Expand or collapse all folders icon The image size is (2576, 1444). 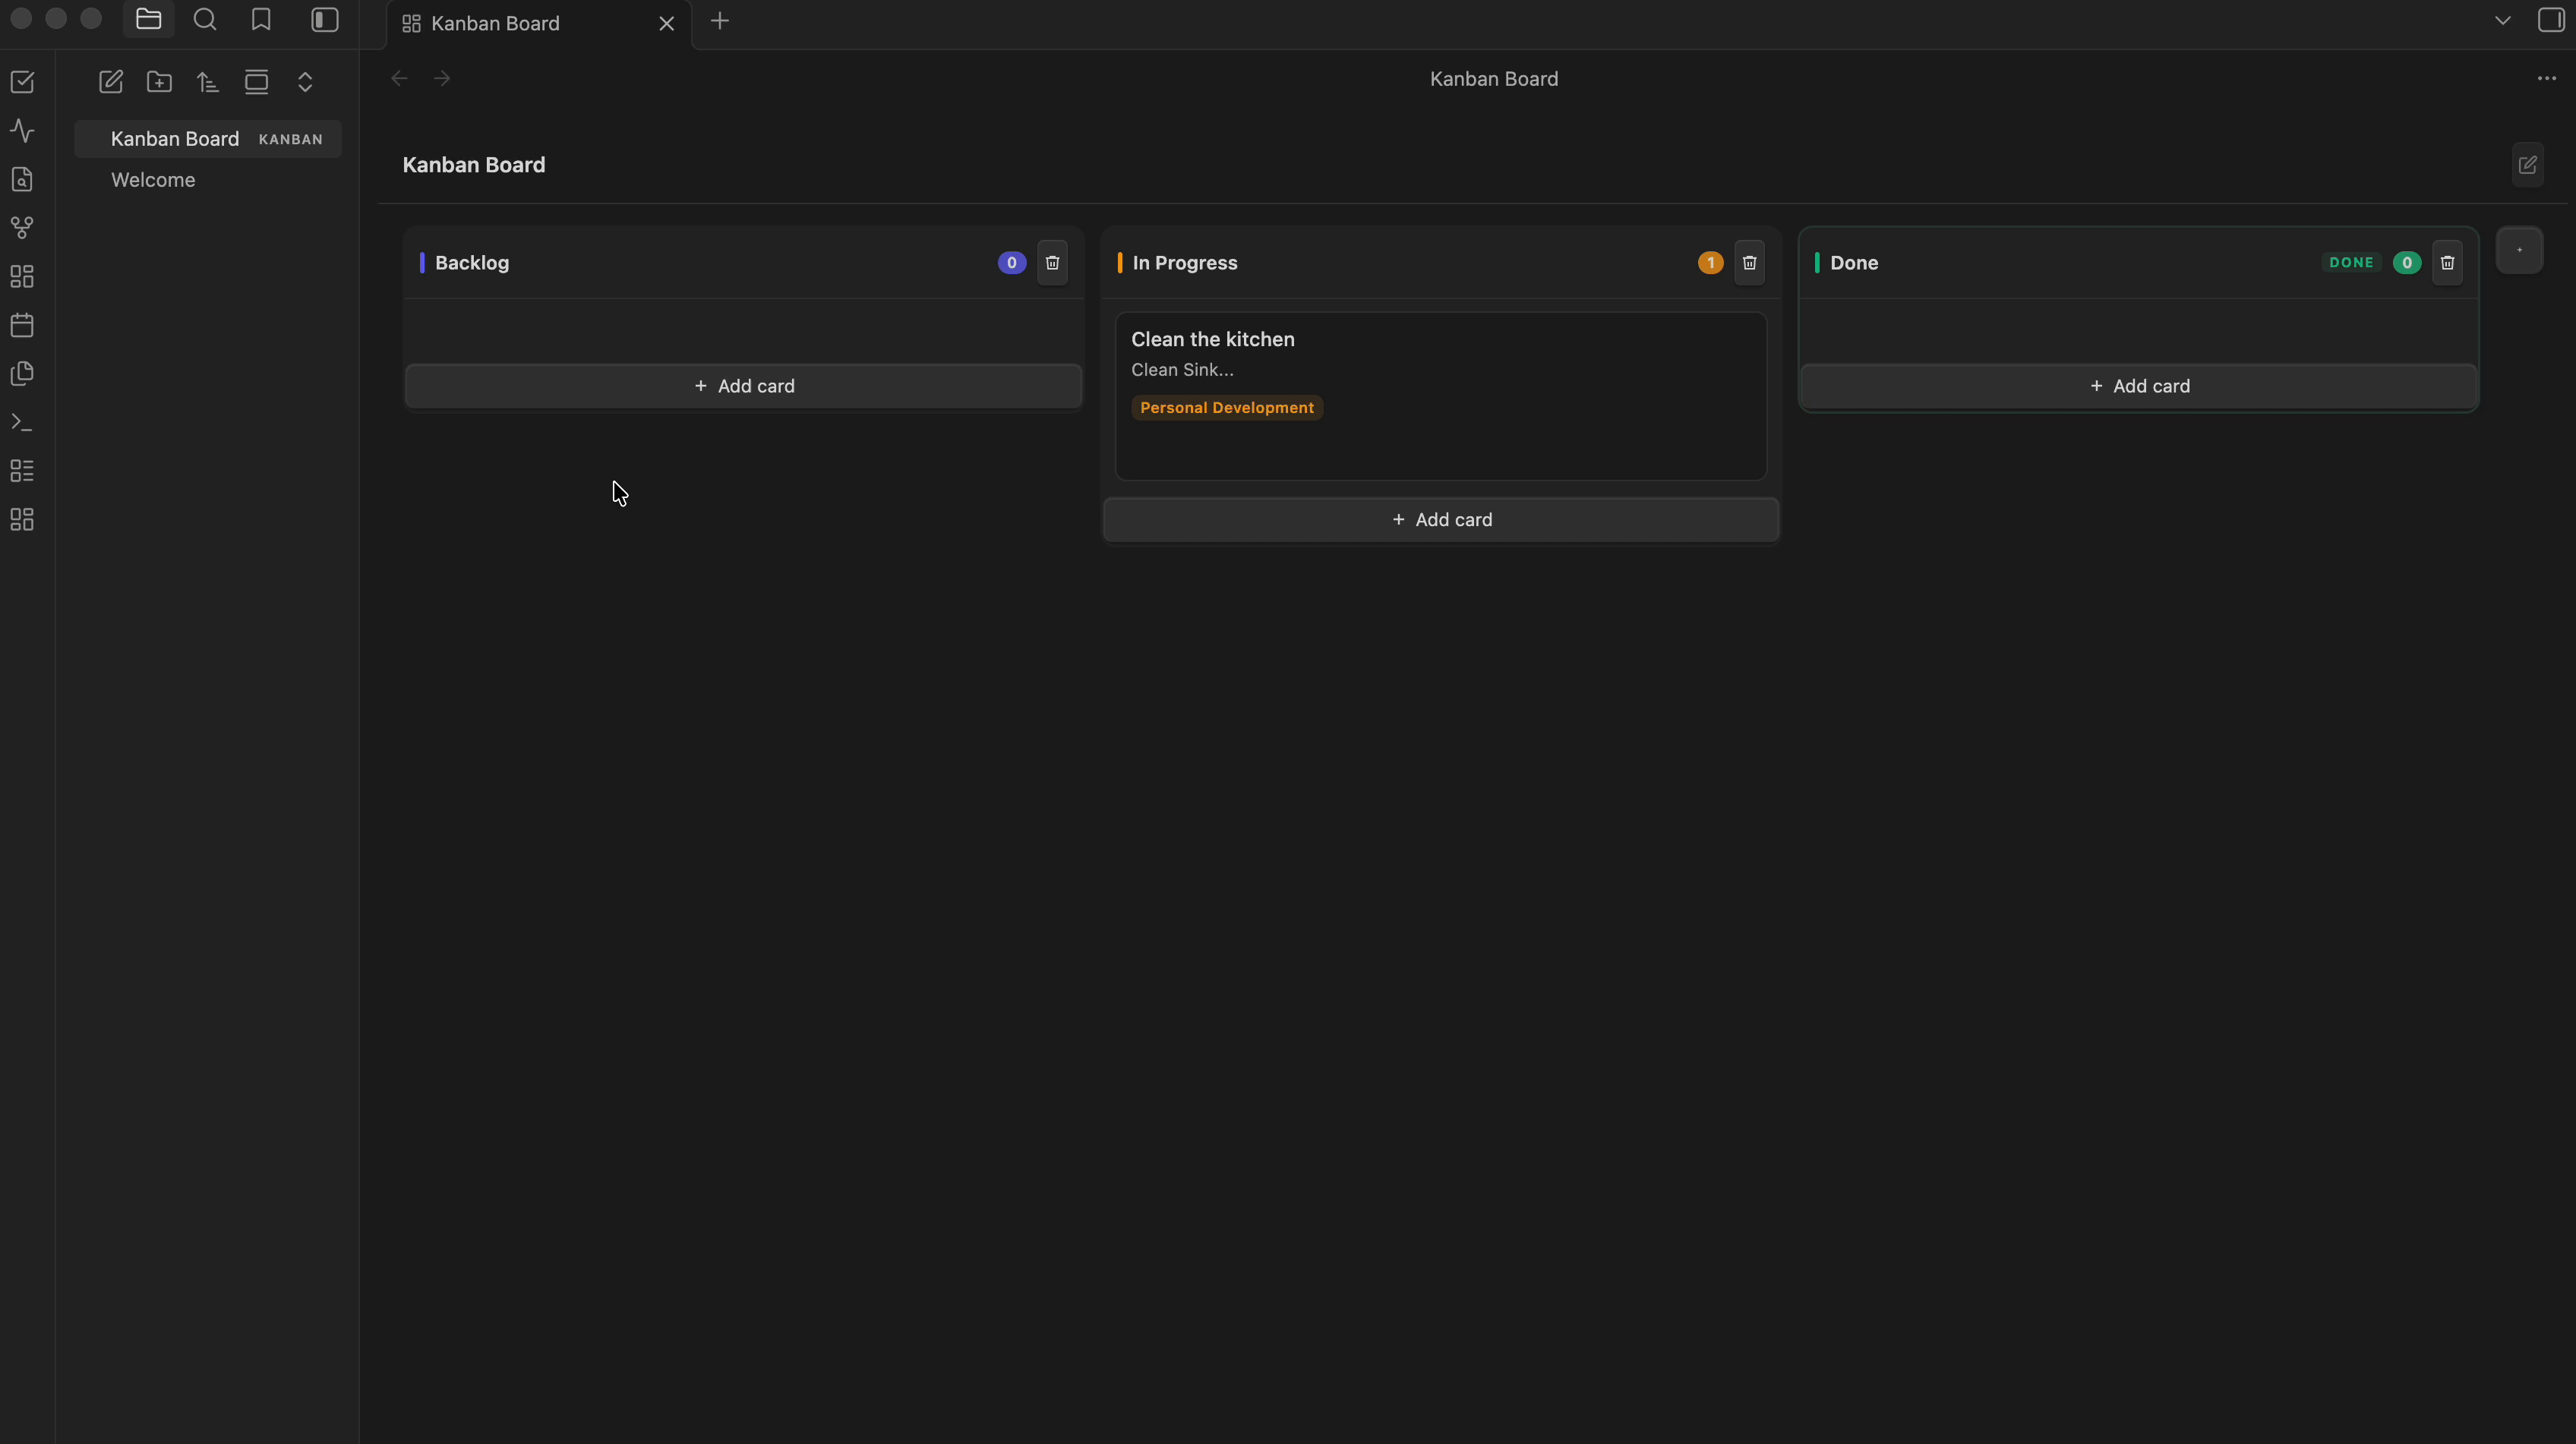305,82
